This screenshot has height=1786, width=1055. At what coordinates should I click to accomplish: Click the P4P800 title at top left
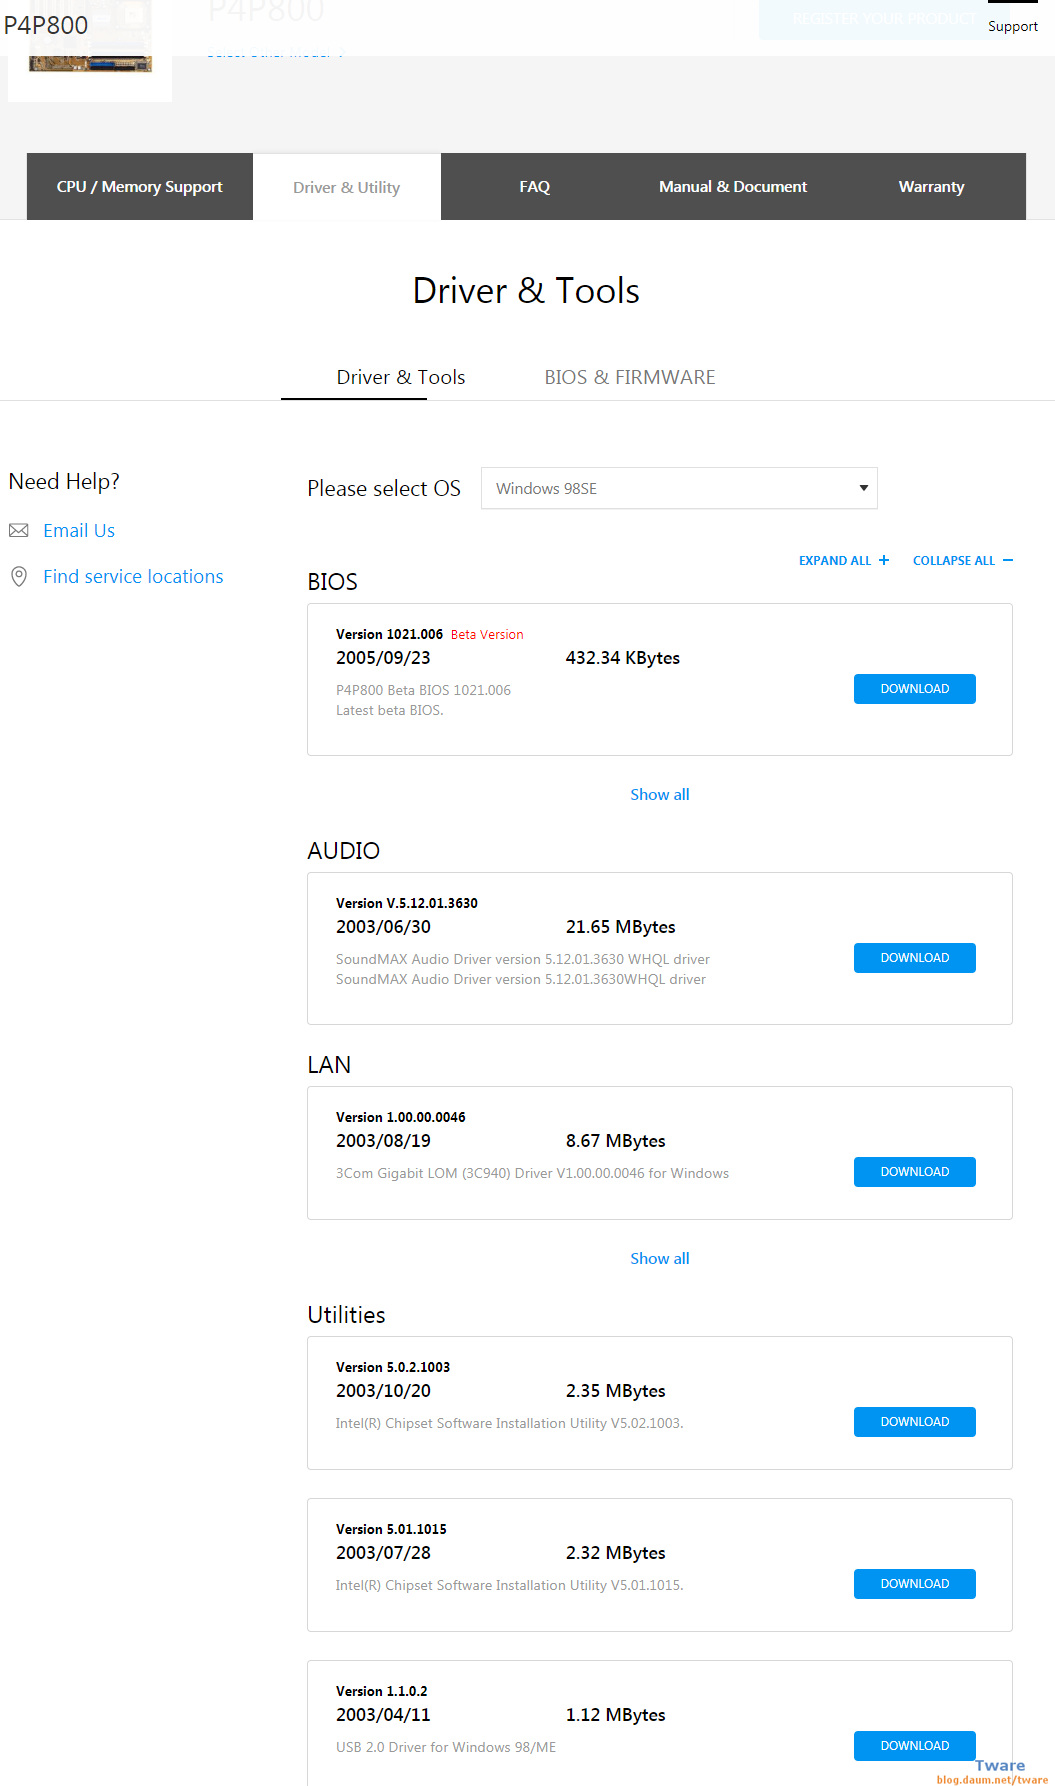click(x=46, y=25)
